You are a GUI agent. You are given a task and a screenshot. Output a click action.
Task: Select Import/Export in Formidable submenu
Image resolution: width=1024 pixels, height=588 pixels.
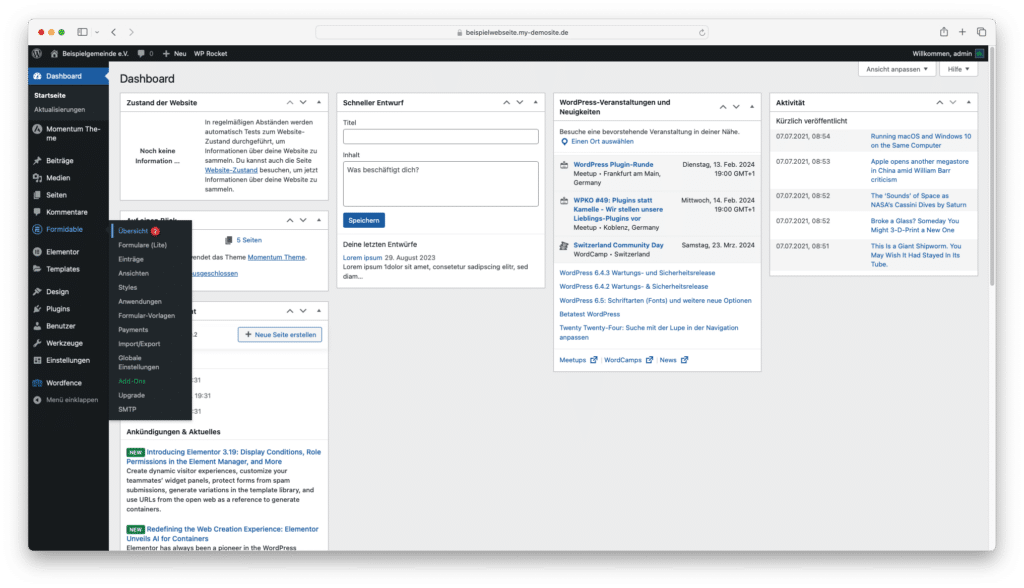139,344
